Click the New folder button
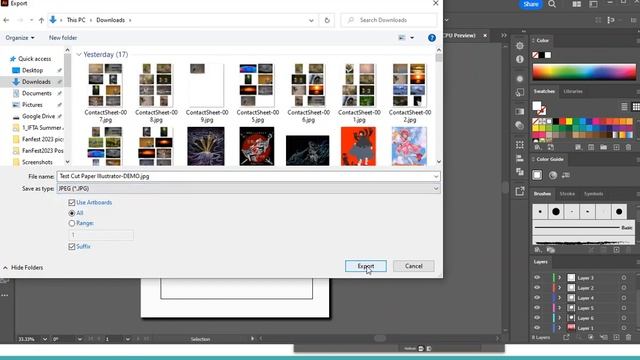This screenshot has height=360, width=640. coord(63,38)
